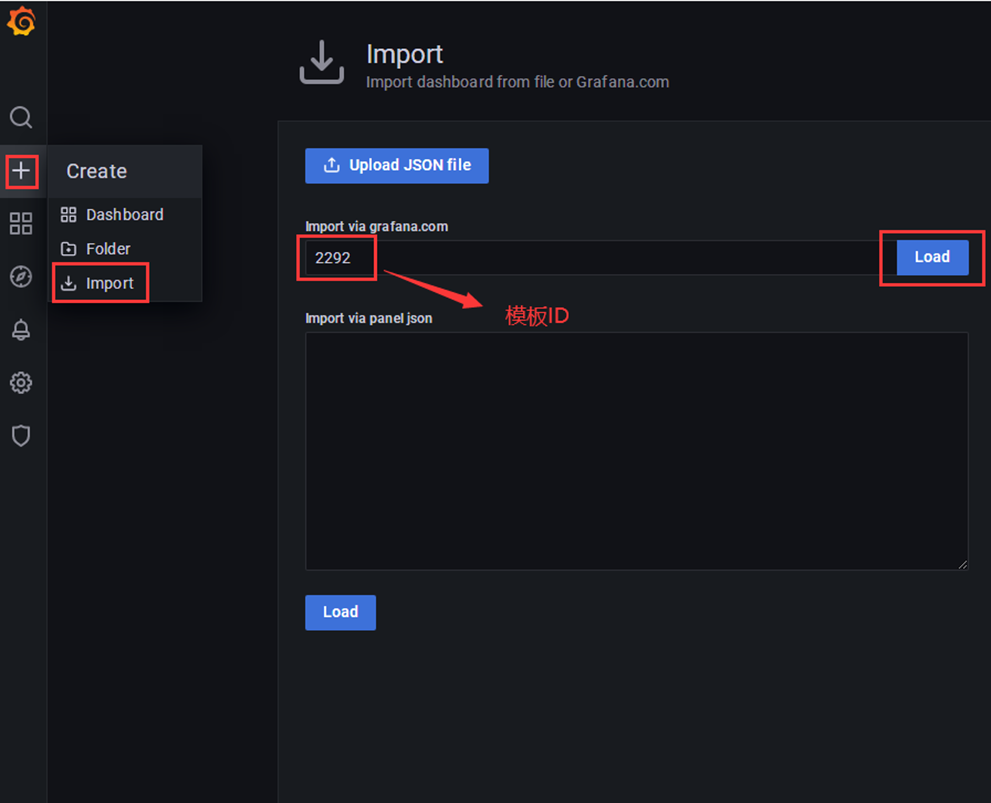
Task: Select Import in the Create menu
Action: (97, 283)
